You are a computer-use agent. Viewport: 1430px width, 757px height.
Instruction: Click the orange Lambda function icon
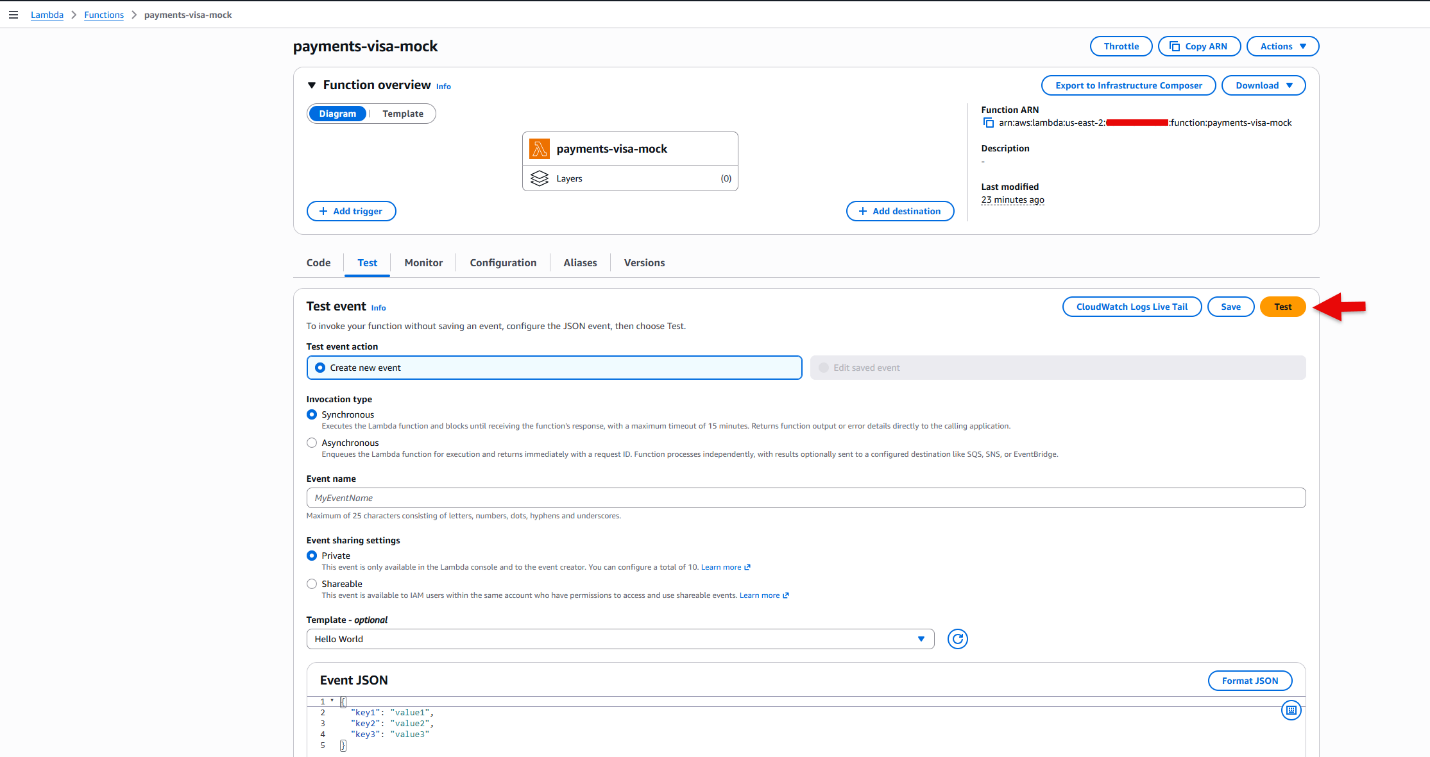coord(540,149)
